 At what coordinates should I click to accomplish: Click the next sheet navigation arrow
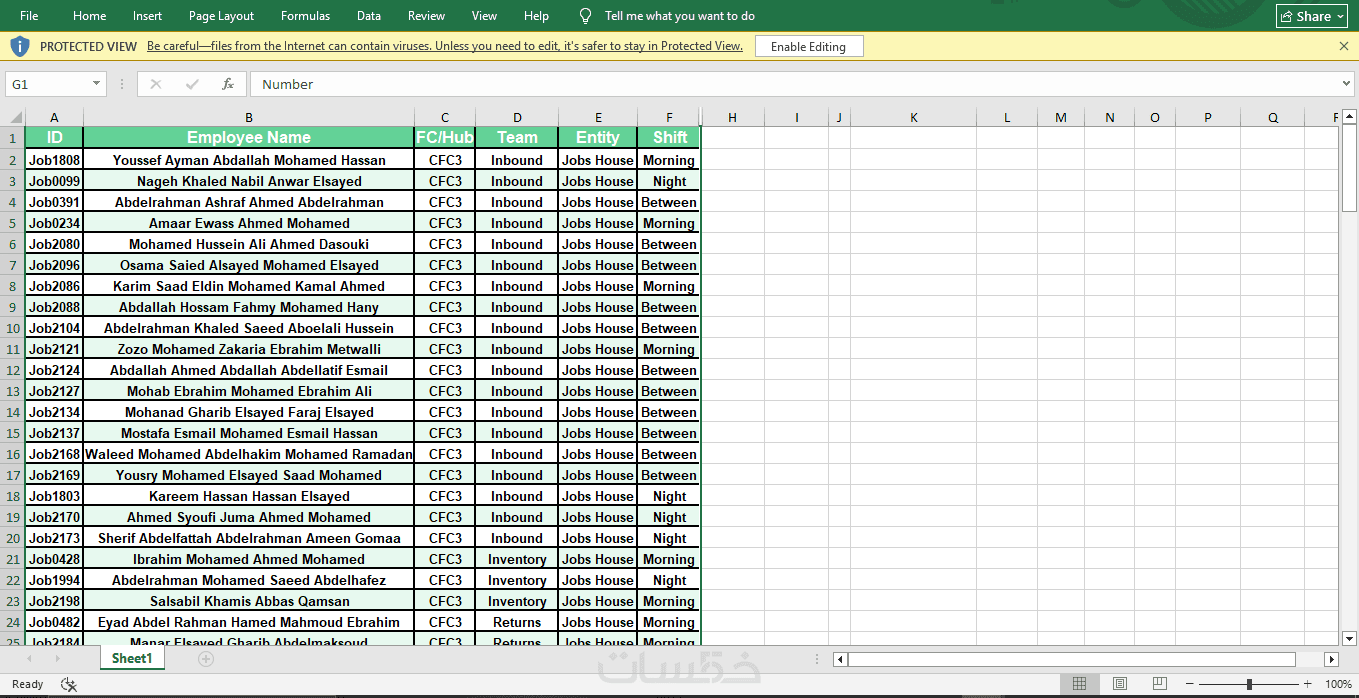coord(57,659)
